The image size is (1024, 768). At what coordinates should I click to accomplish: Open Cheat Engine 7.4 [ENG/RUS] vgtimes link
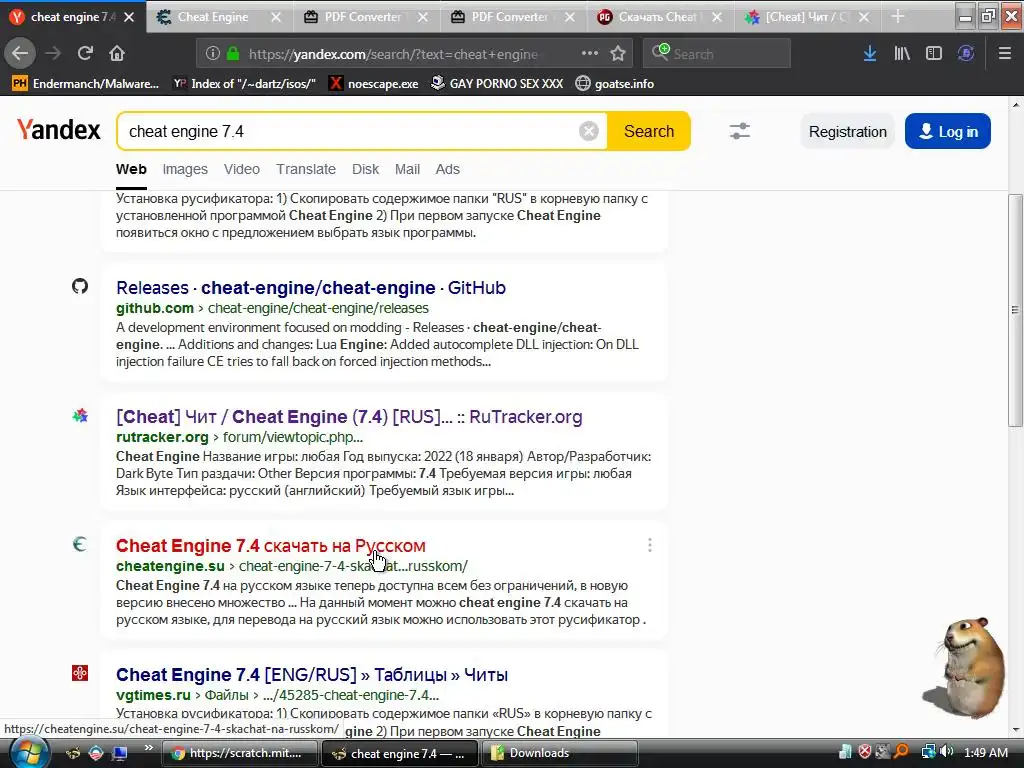(x=312, y=675)
